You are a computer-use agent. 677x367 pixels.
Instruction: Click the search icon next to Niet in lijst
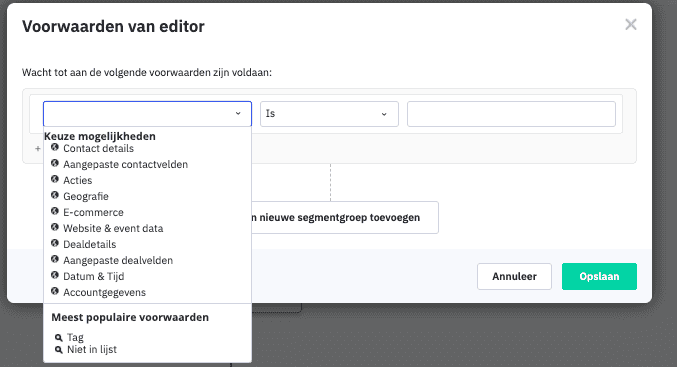[x=59, y=350]
